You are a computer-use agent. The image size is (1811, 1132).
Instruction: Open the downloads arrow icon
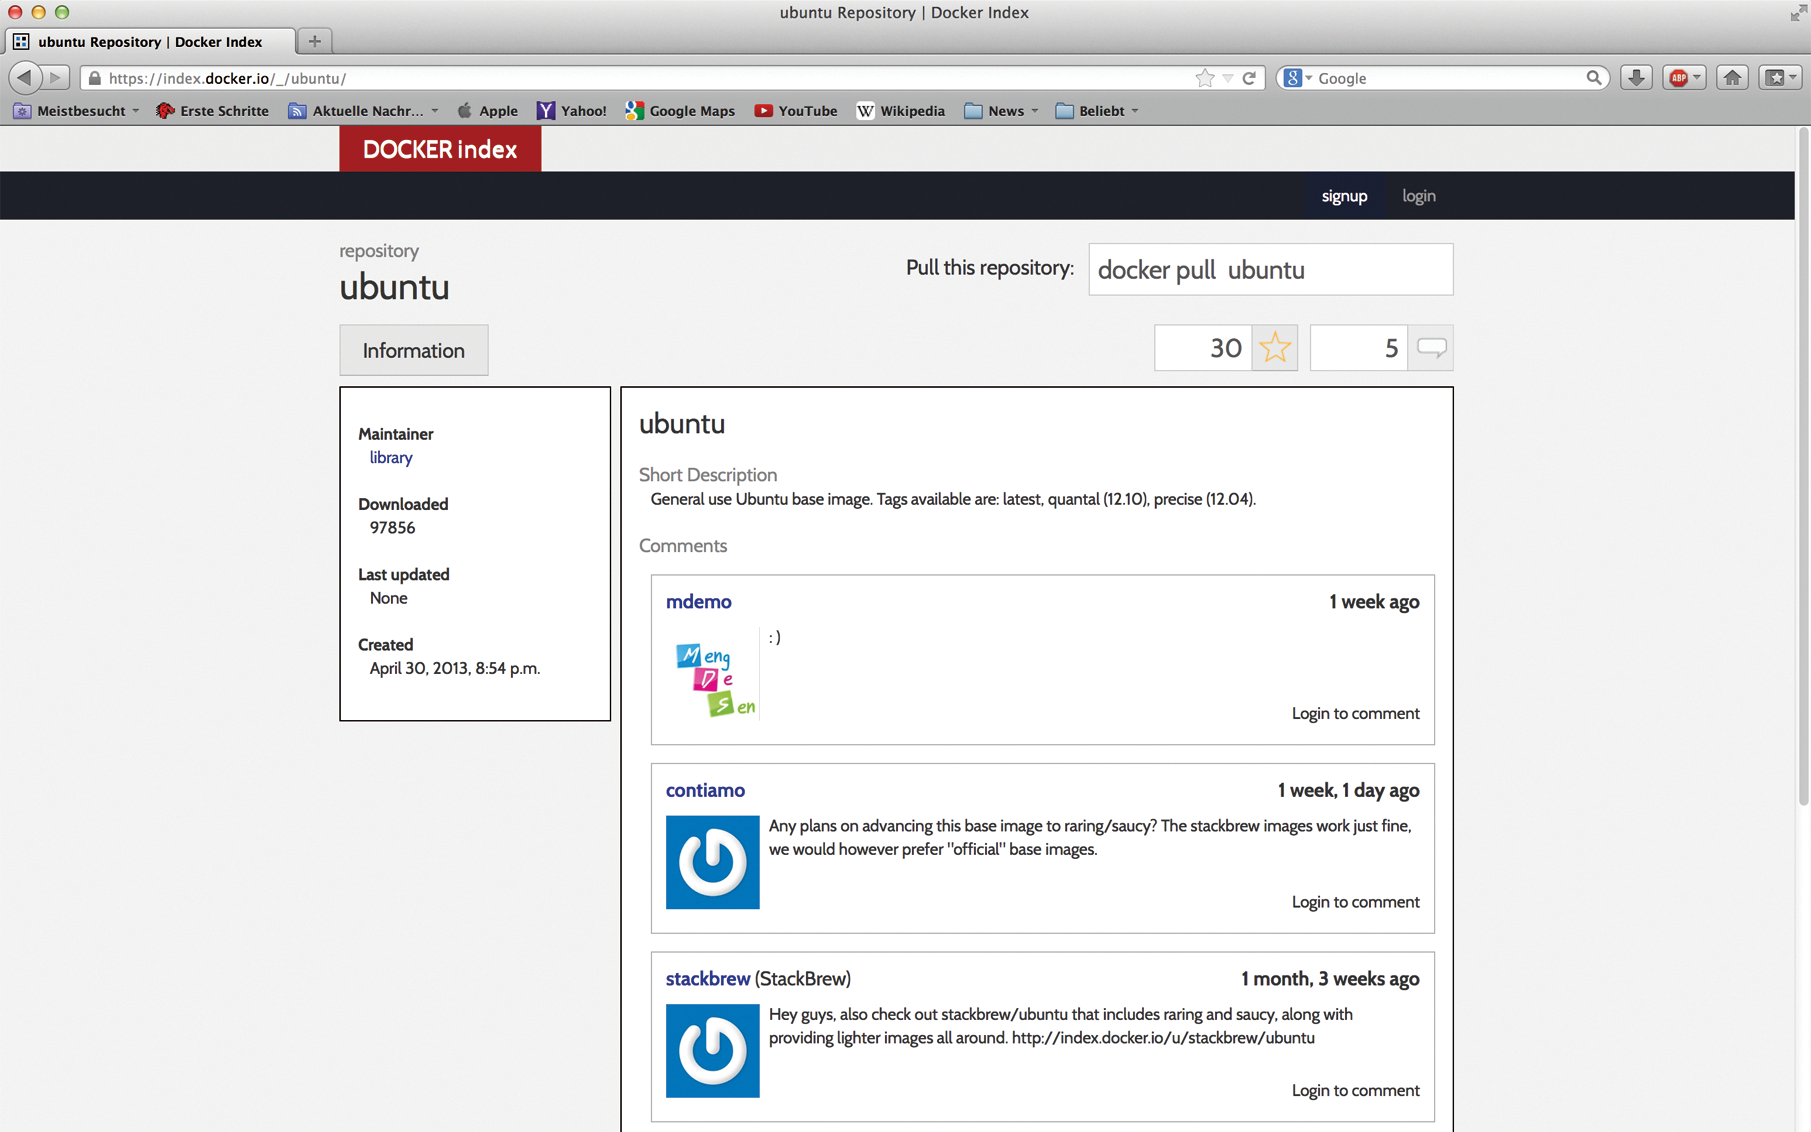[x=1636, y=78]
